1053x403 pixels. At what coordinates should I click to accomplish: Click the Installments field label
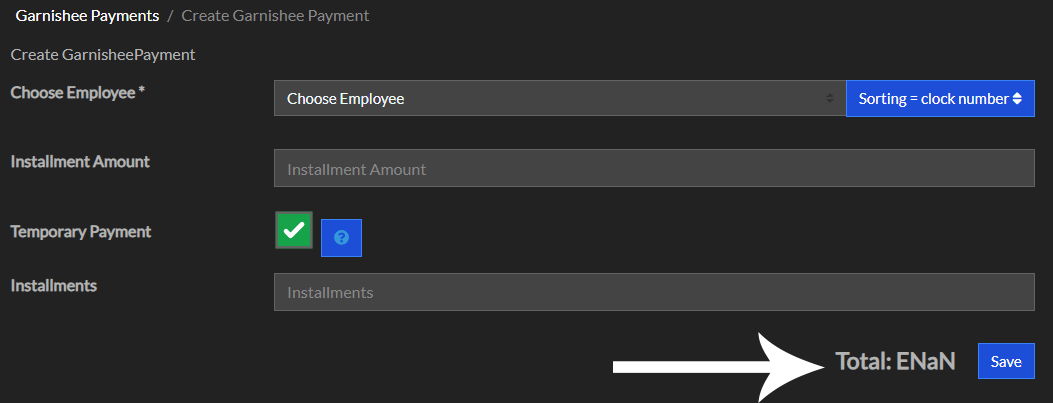point(54,285)
